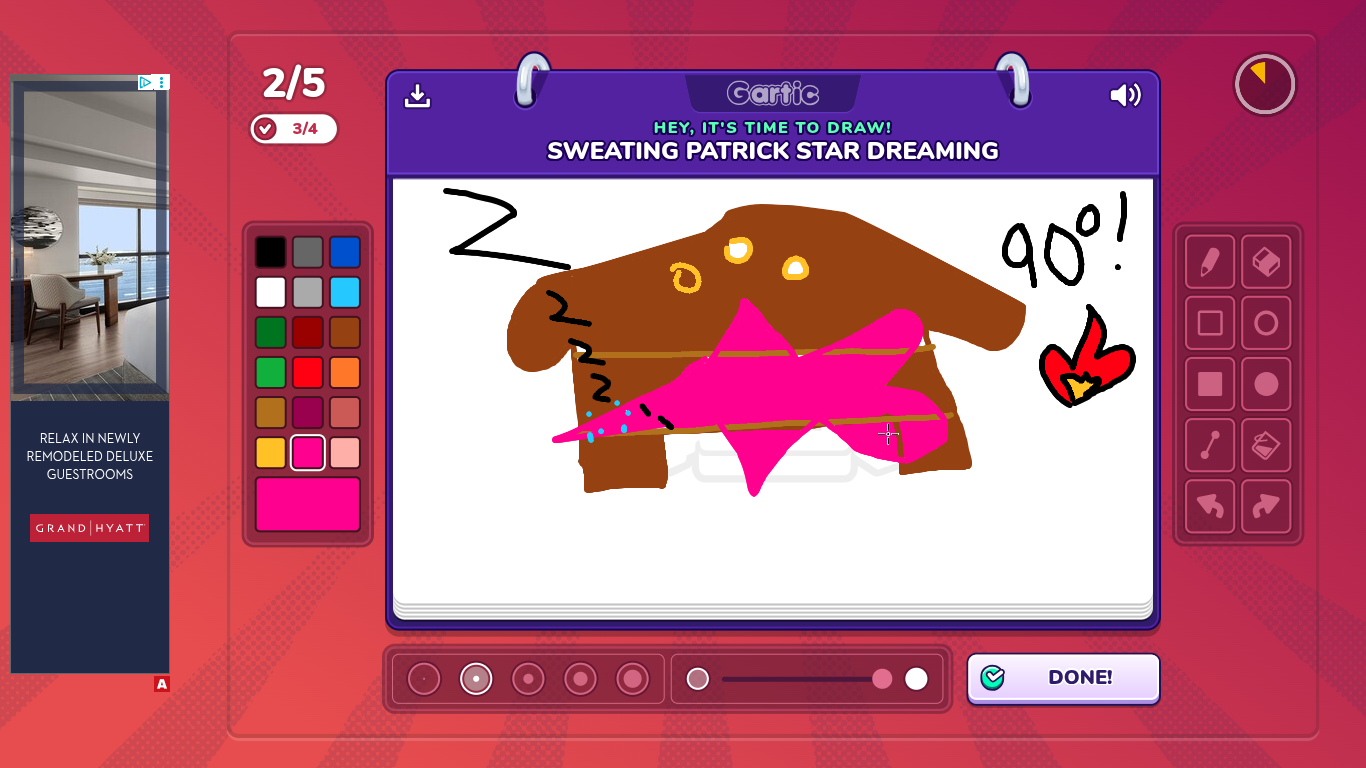The height and width of the screenshot is (768, 1366).
Task: Select the medium brush thickness
Action: point(528,679)
